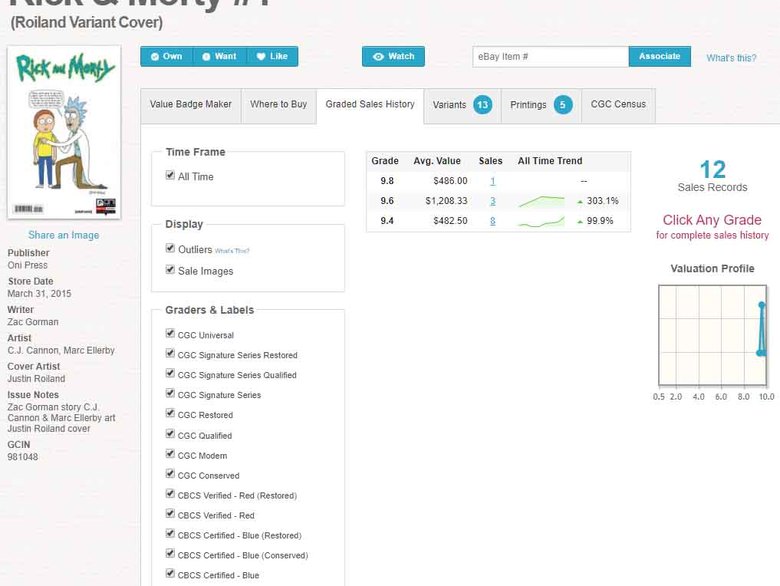Switch to the Where to Buy tab
The image size is (780, 586).
click(x=279, y=104)
